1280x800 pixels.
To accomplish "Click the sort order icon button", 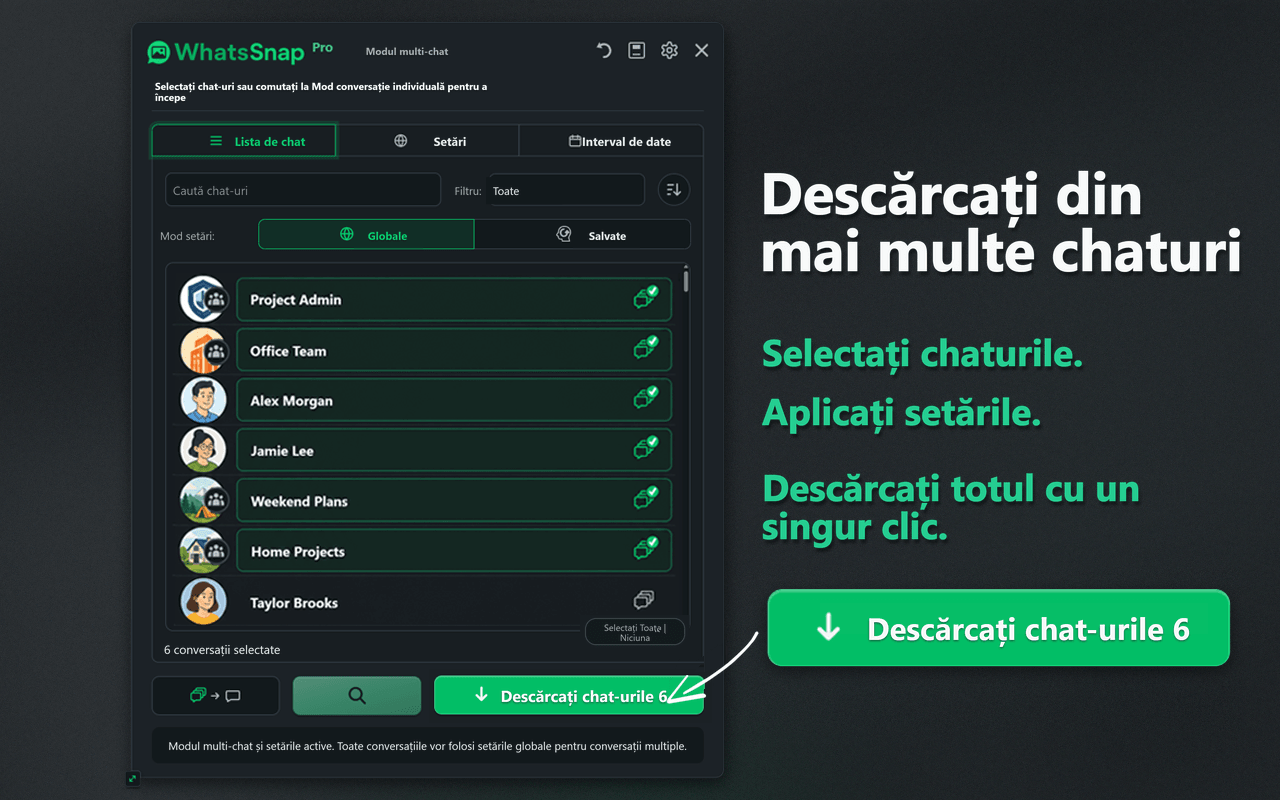I will (674, 190).
